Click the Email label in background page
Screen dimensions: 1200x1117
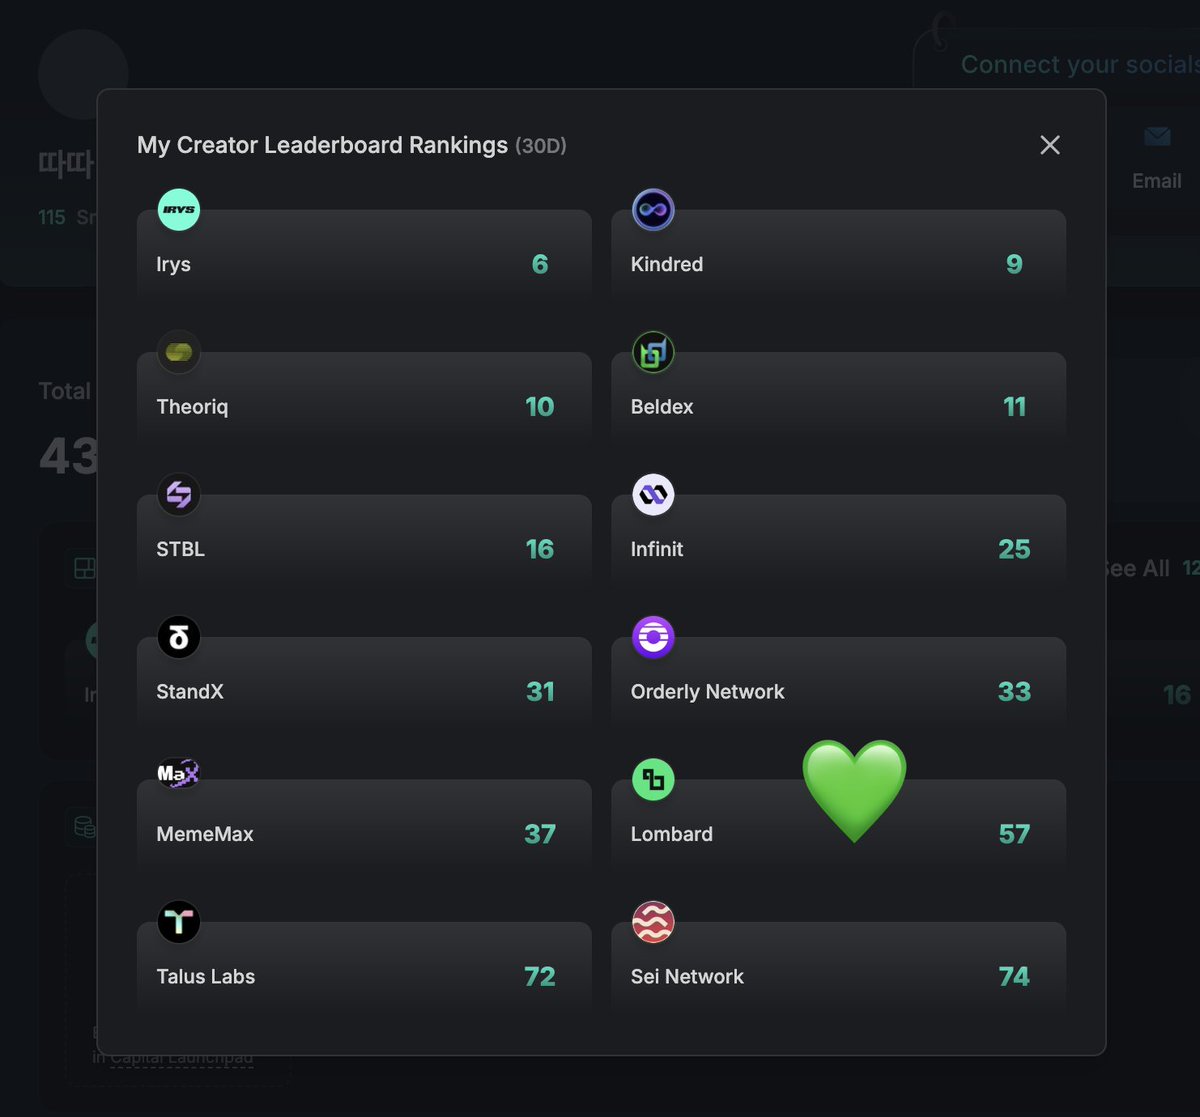click(1157, 181)
